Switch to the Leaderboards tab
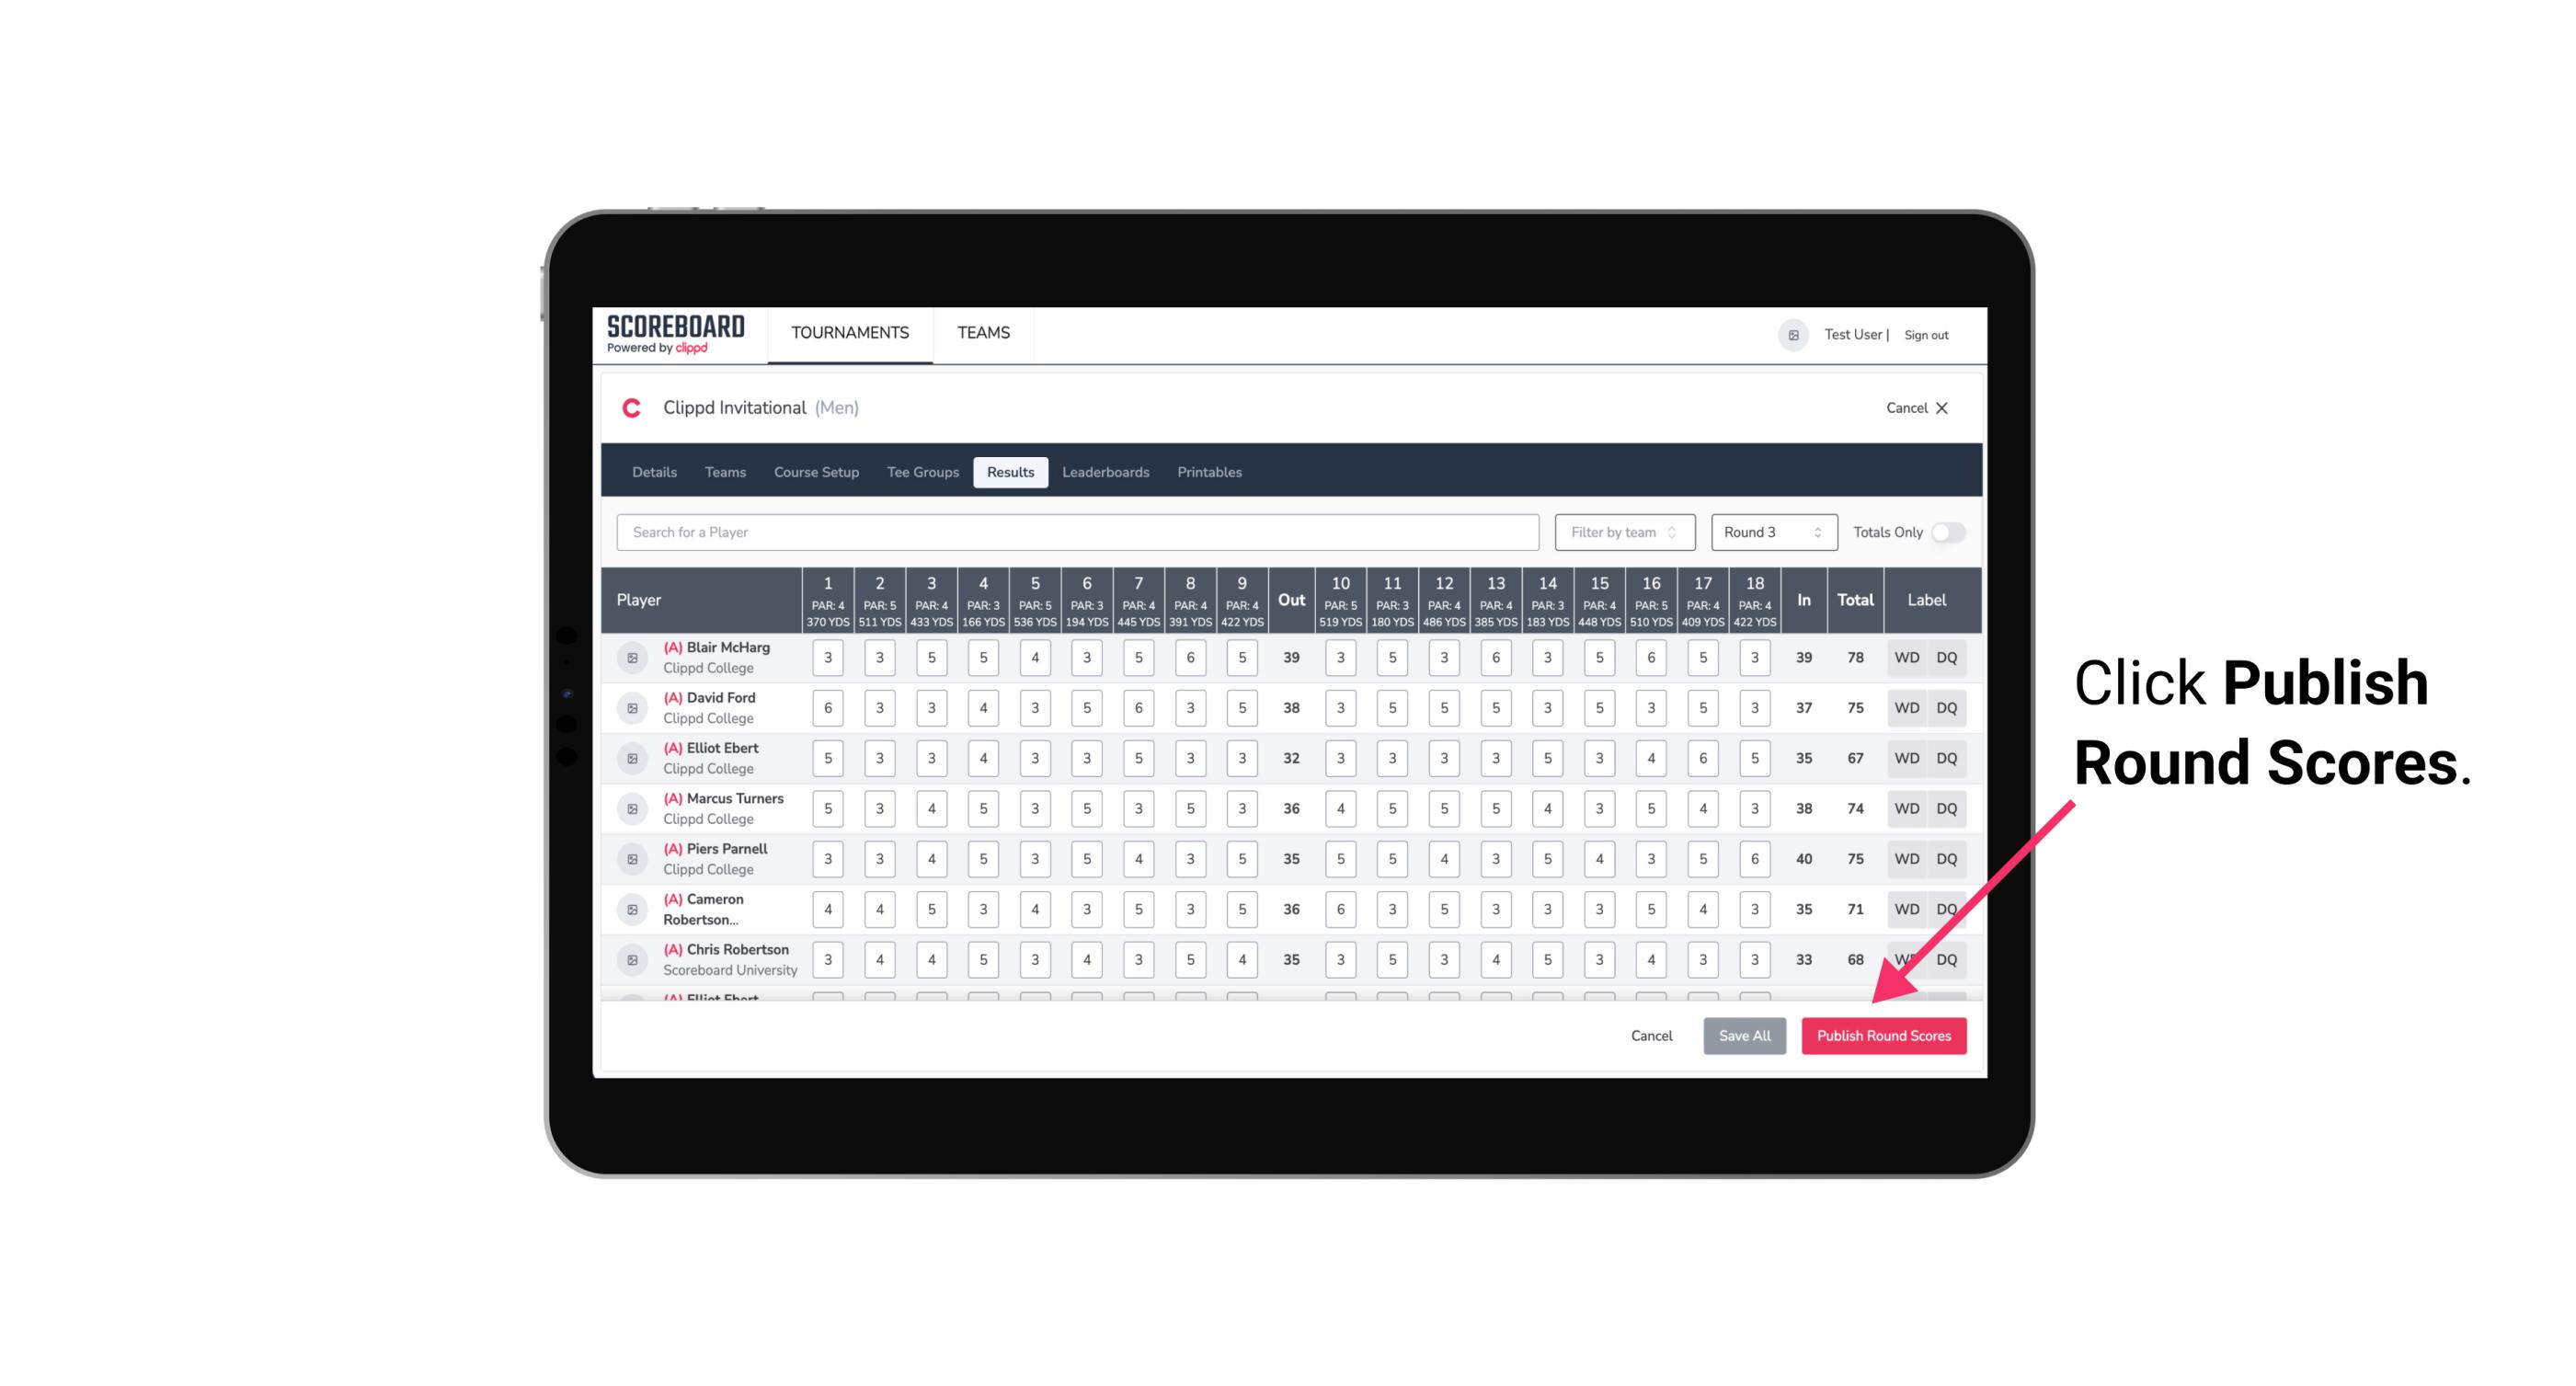Screen dimensions: 2576x1386 pos(1107,471)
